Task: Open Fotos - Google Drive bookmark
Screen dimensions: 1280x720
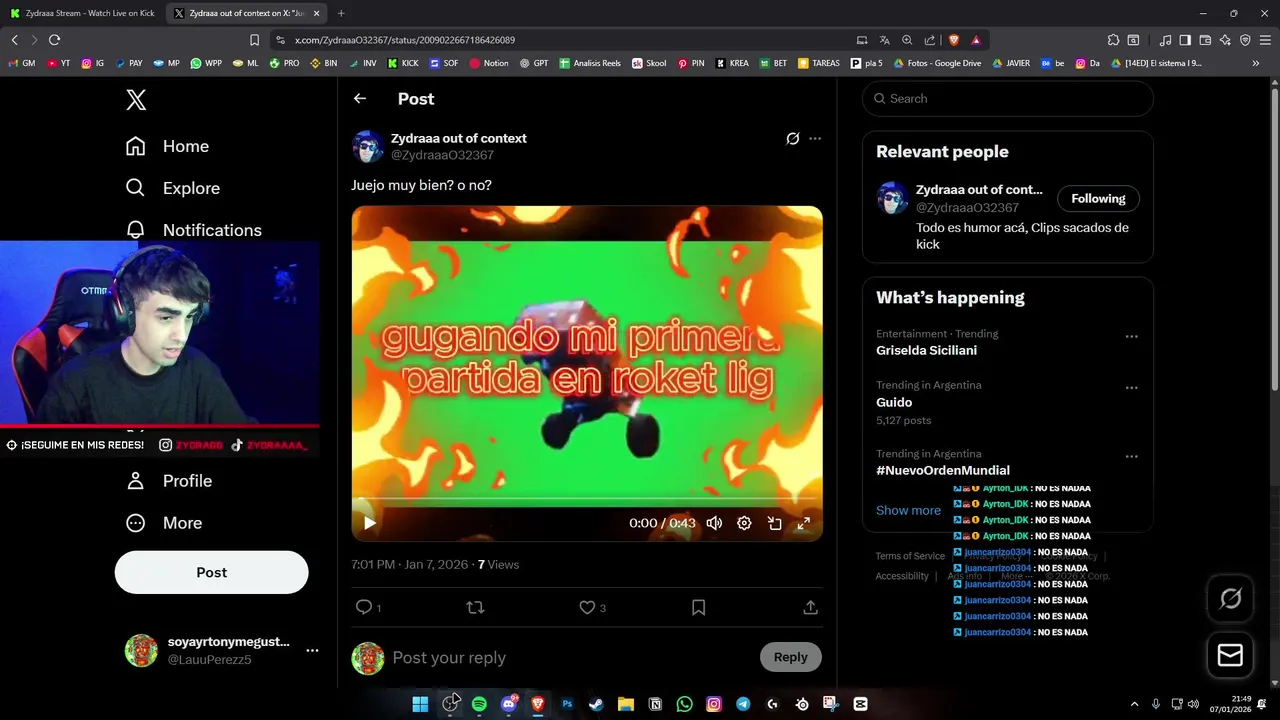Action: coord(937,63)
